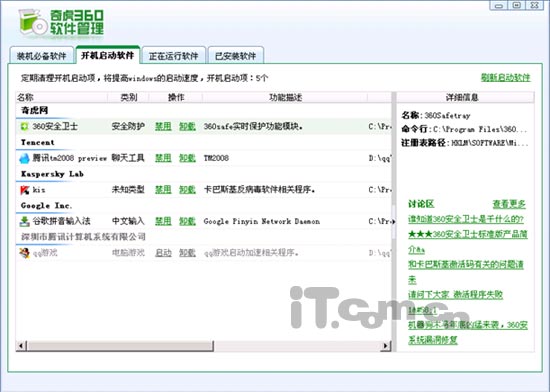The image size is (550, 392).
Task: Click the 奇虎360 软件管理 logo
Action: (x=62, y=22)
